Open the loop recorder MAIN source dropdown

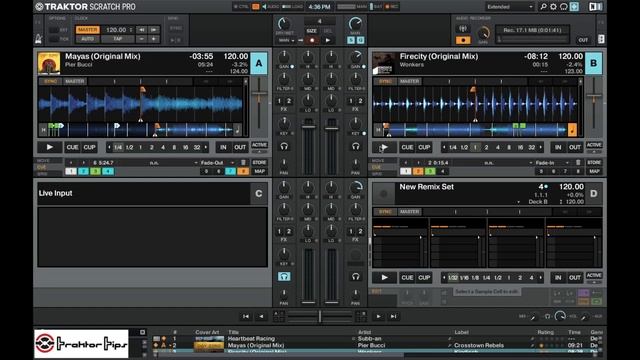pyautogui.click(x=287, y=40)
